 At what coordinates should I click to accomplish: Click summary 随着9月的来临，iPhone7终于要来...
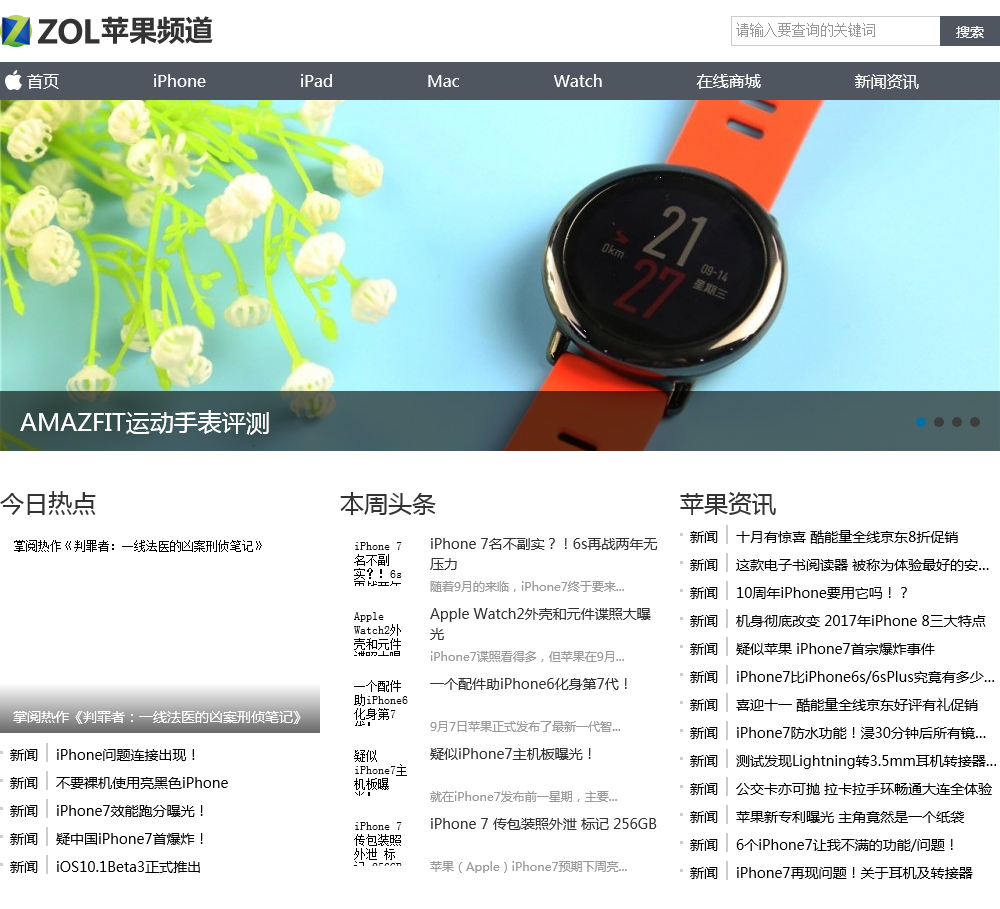pyautogui.click(x=527, y=586)
